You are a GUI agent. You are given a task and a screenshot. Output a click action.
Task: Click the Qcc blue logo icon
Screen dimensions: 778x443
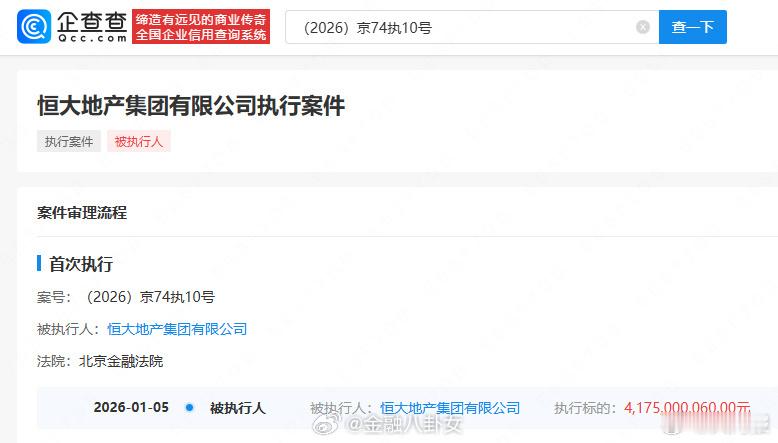[34, 27]
